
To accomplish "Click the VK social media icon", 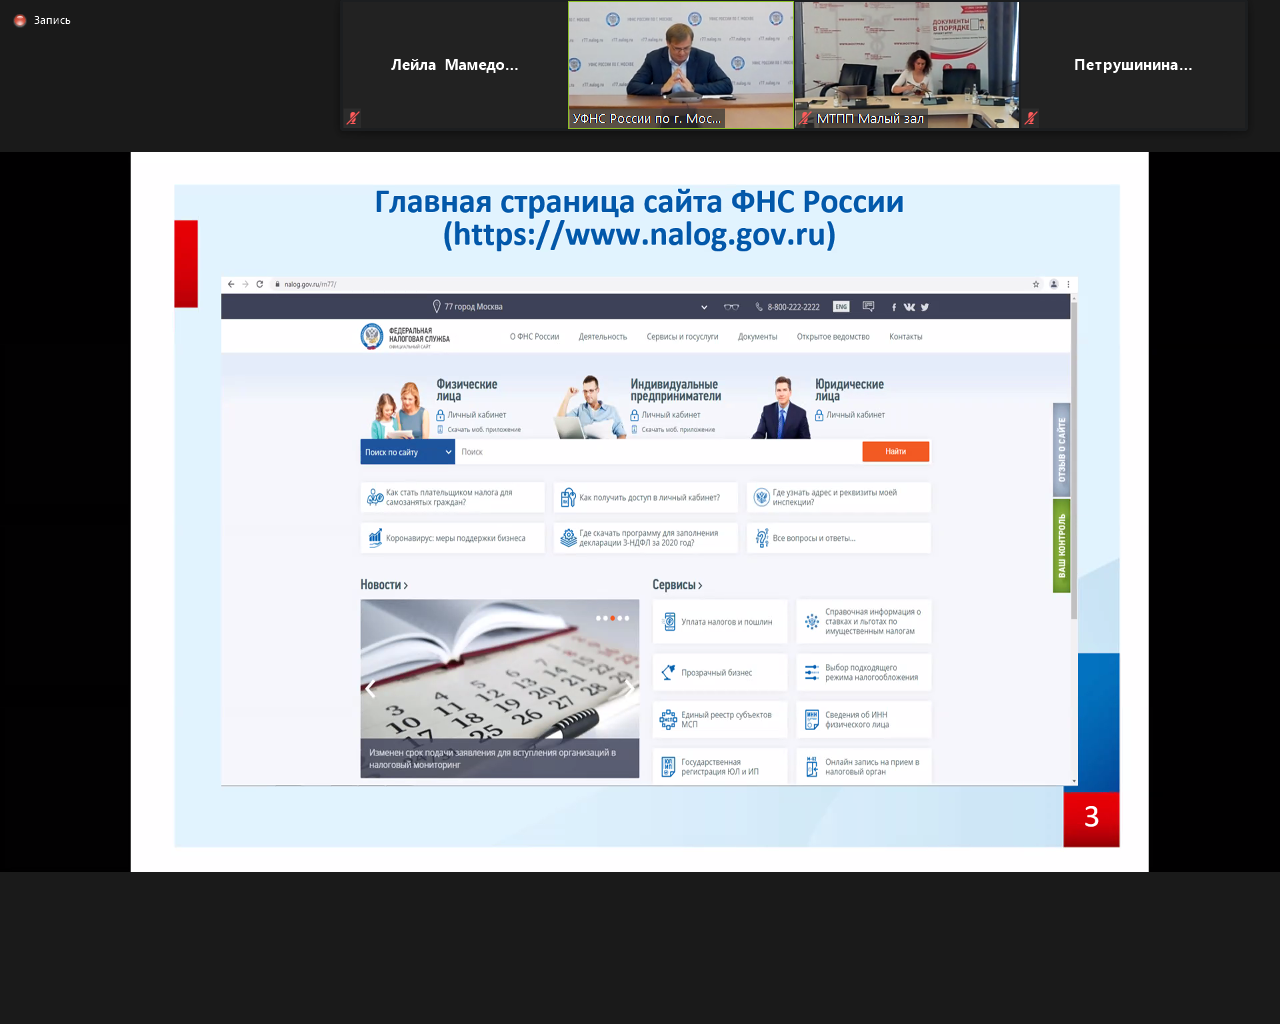I will pos(909,307).
